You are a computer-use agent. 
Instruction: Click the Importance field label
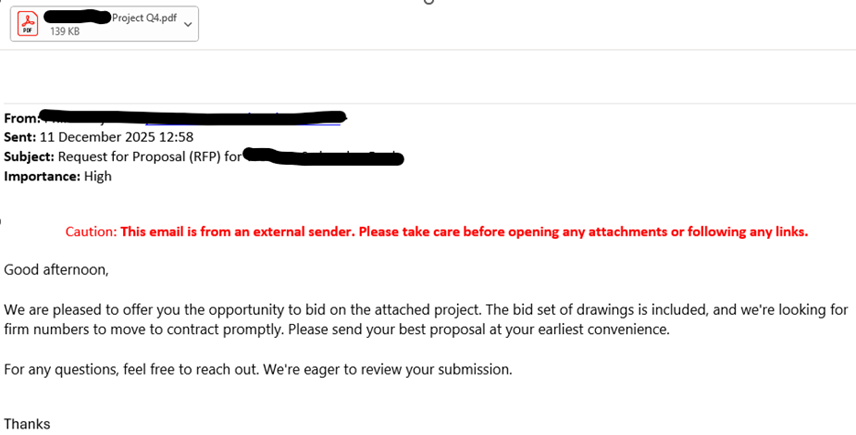point(40,176)
